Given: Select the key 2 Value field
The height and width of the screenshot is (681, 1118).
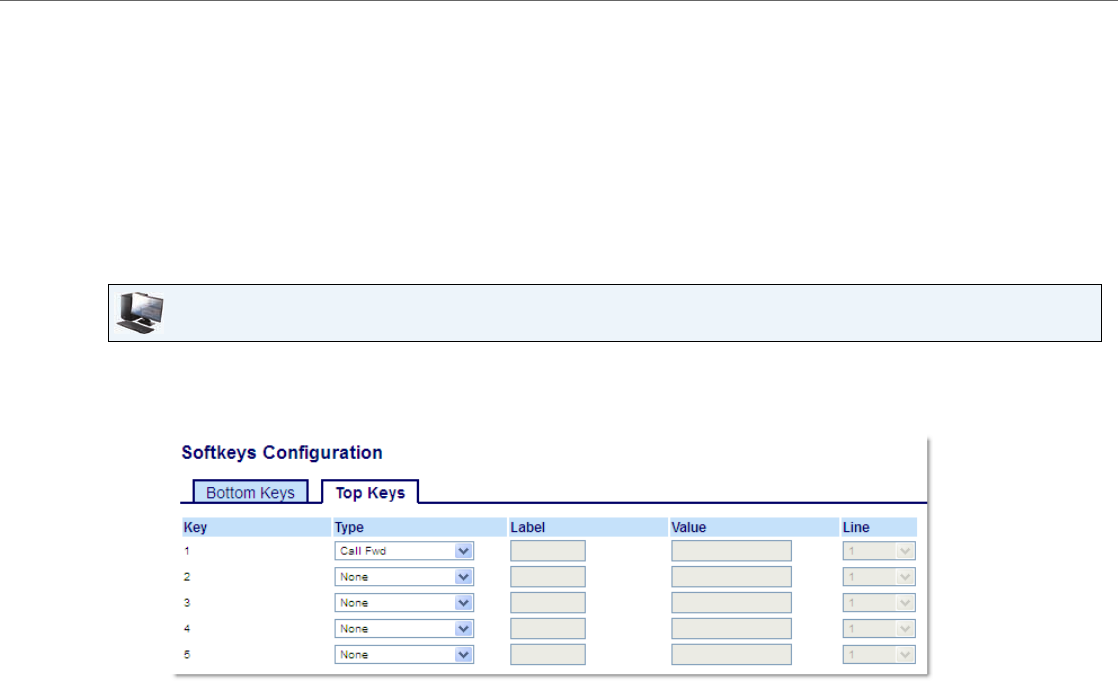Looking at the screenshot, I should coord(731,577).
